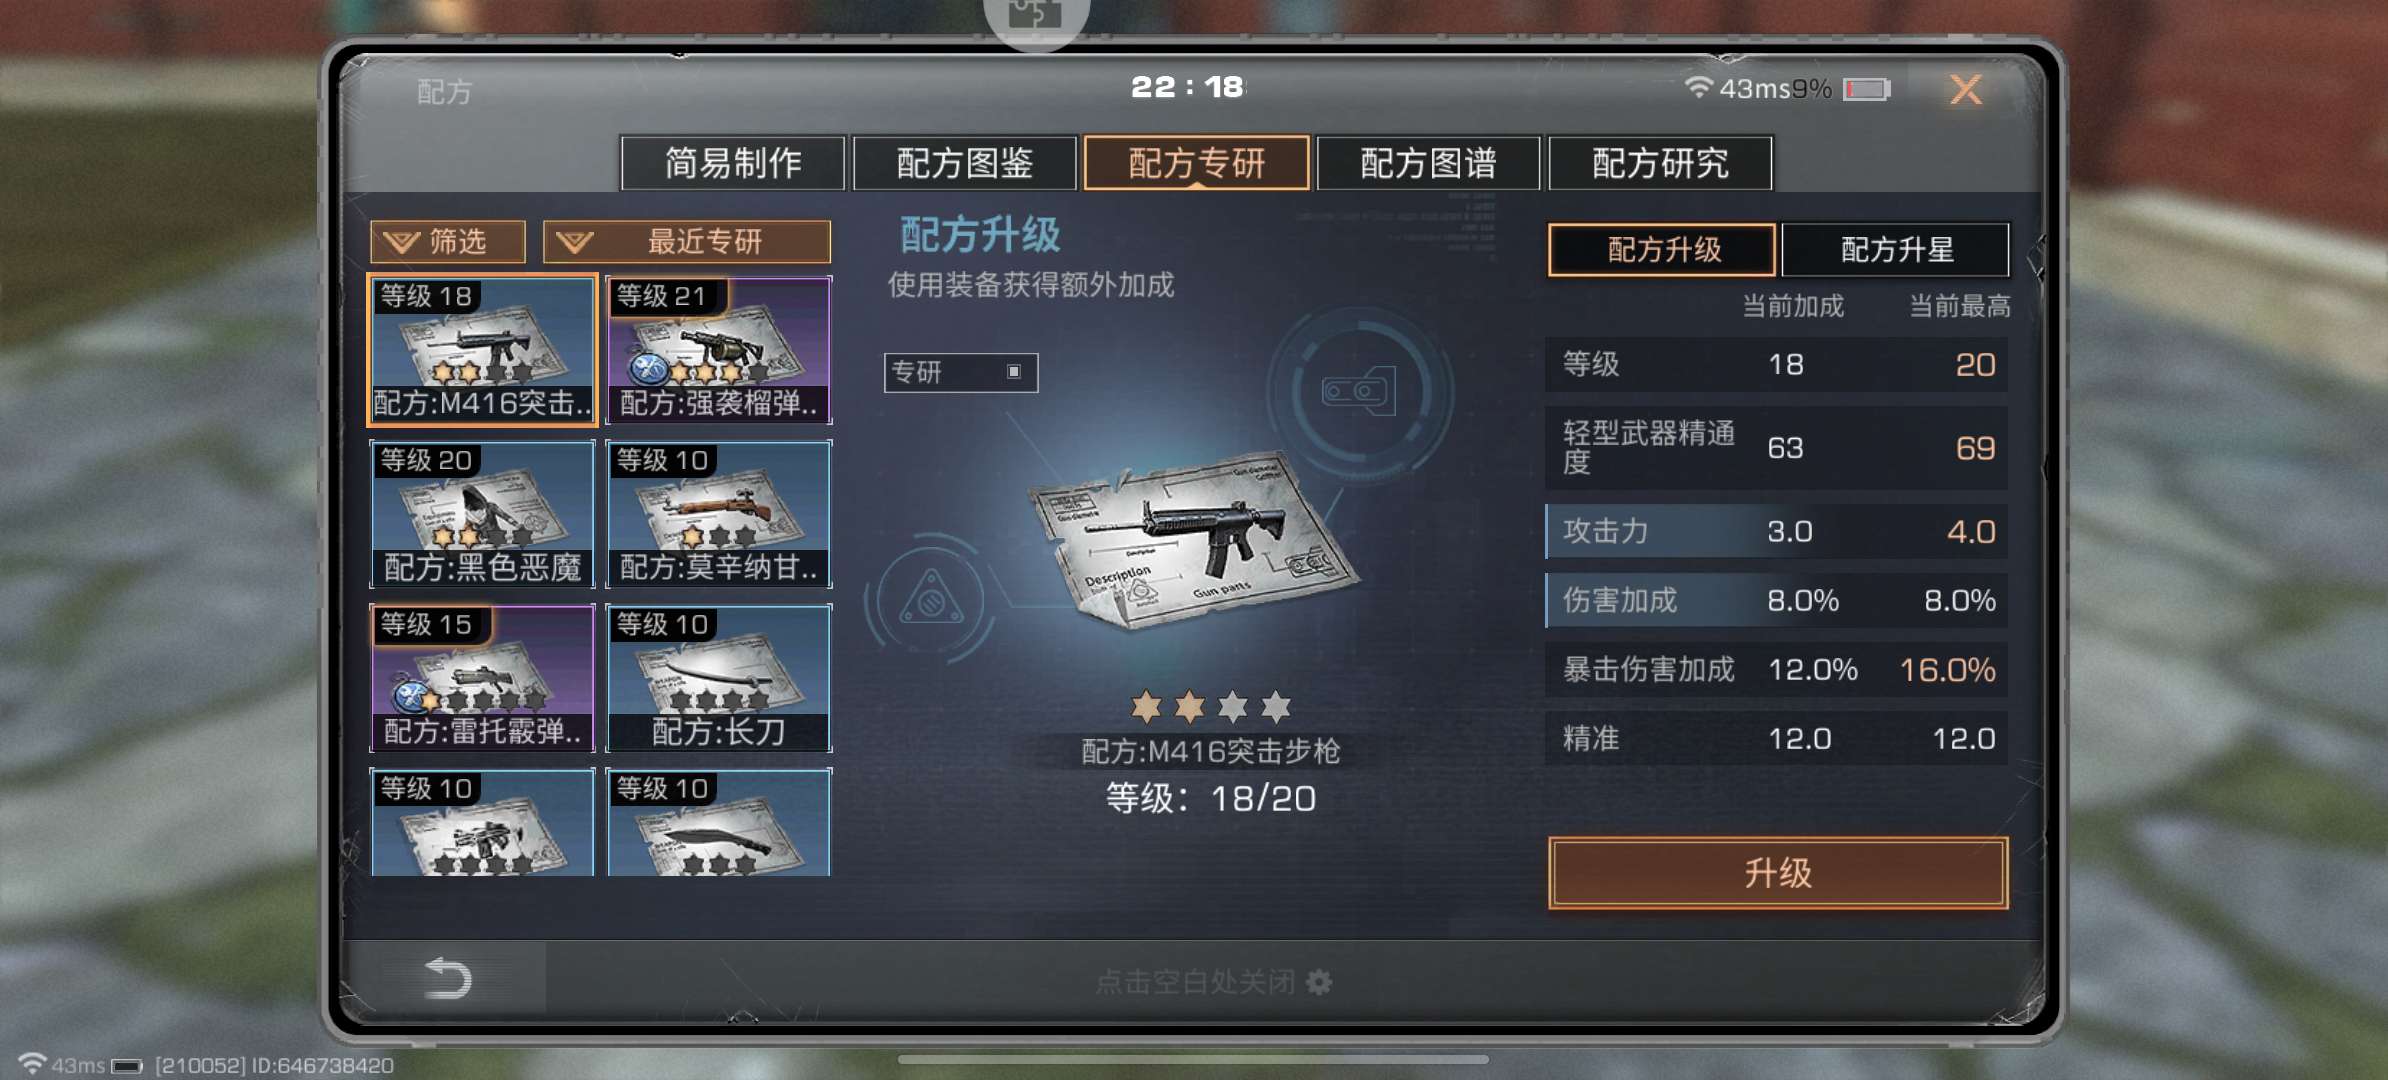Switch to 配方升星 mode
Viewport: 2388px width, 1080px height.
1896,249
